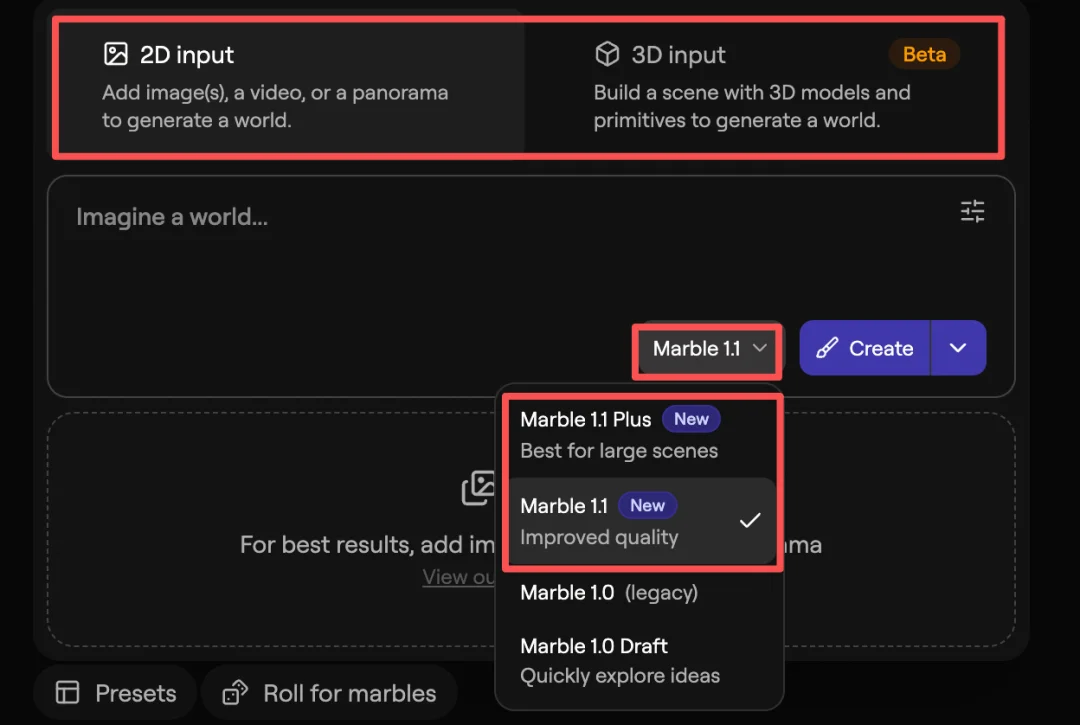Choose Marble 1.0 (legacy) from the list
1080x725 pixels.
coord(609,592)
